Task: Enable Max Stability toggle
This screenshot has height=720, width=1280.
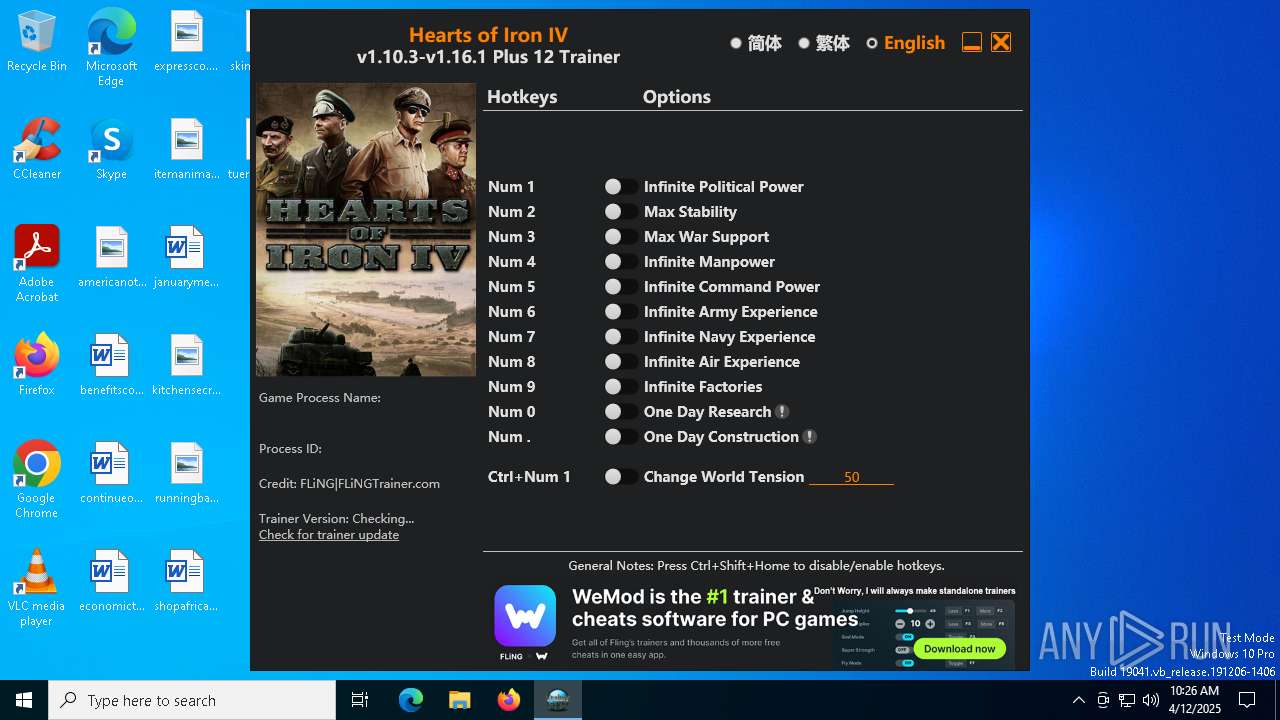Action: (x=621, y=212)
